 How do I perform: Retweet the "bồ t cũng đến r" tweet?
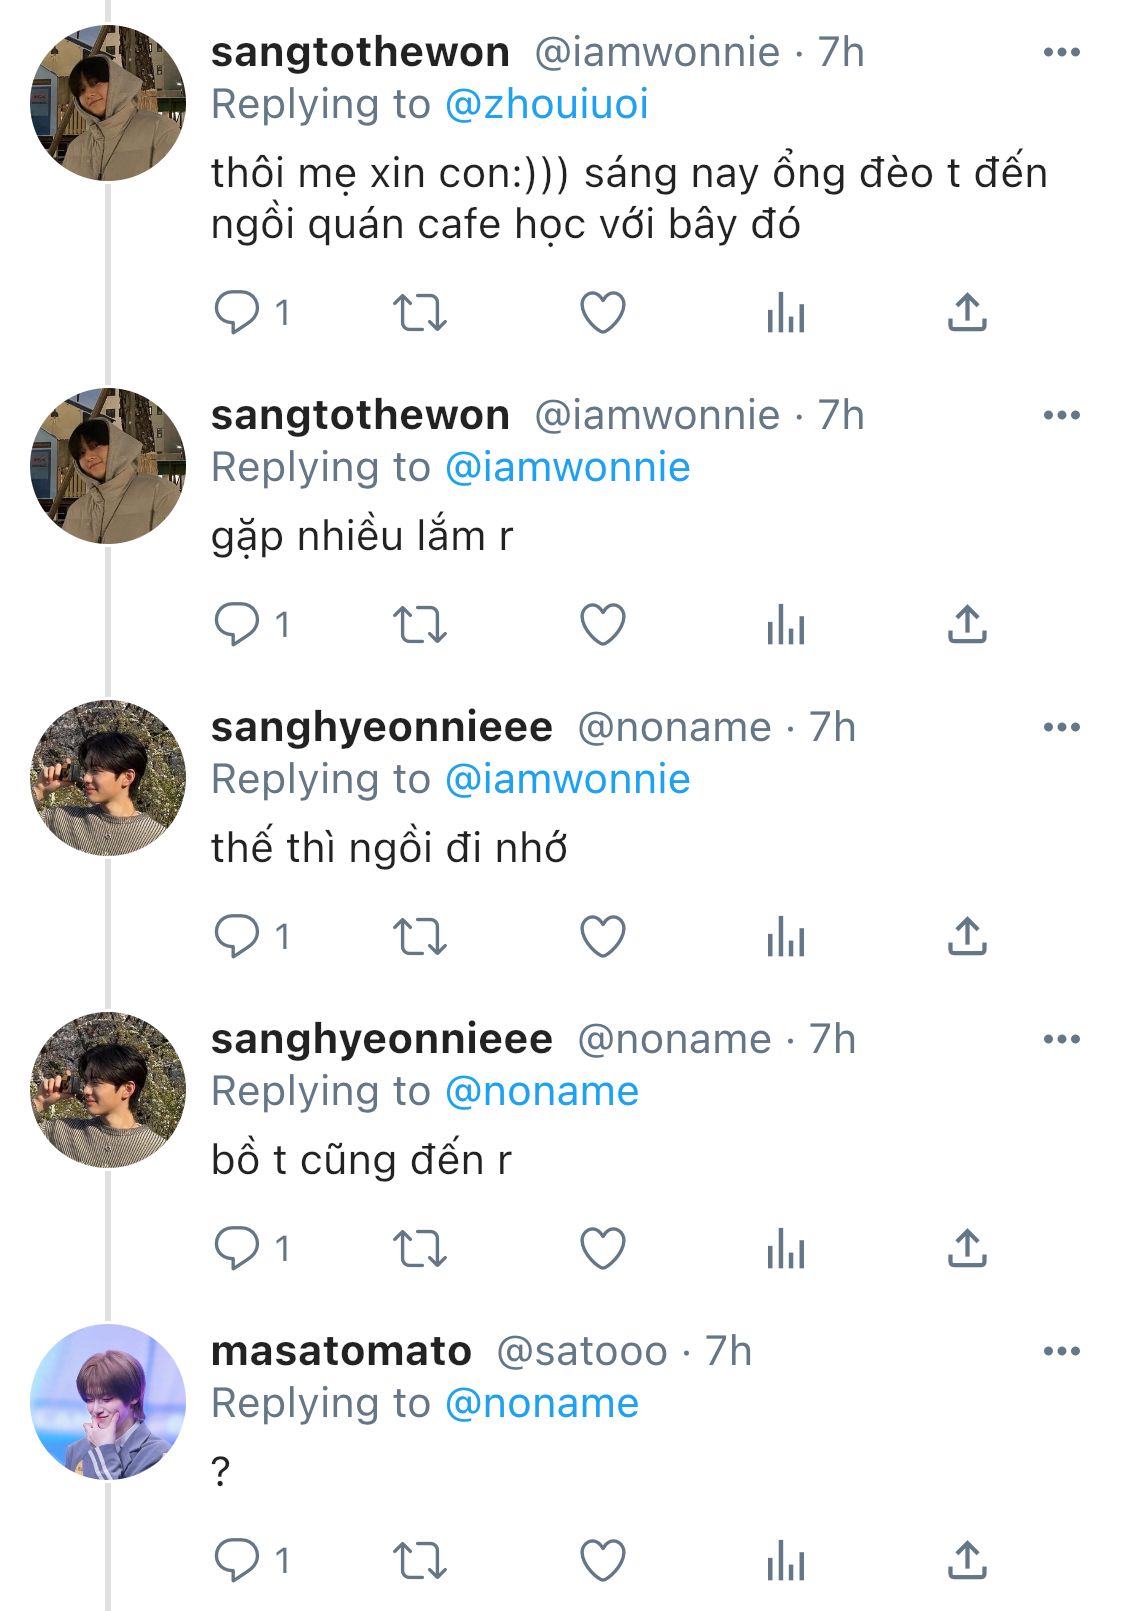click(x=419, y=1249)
